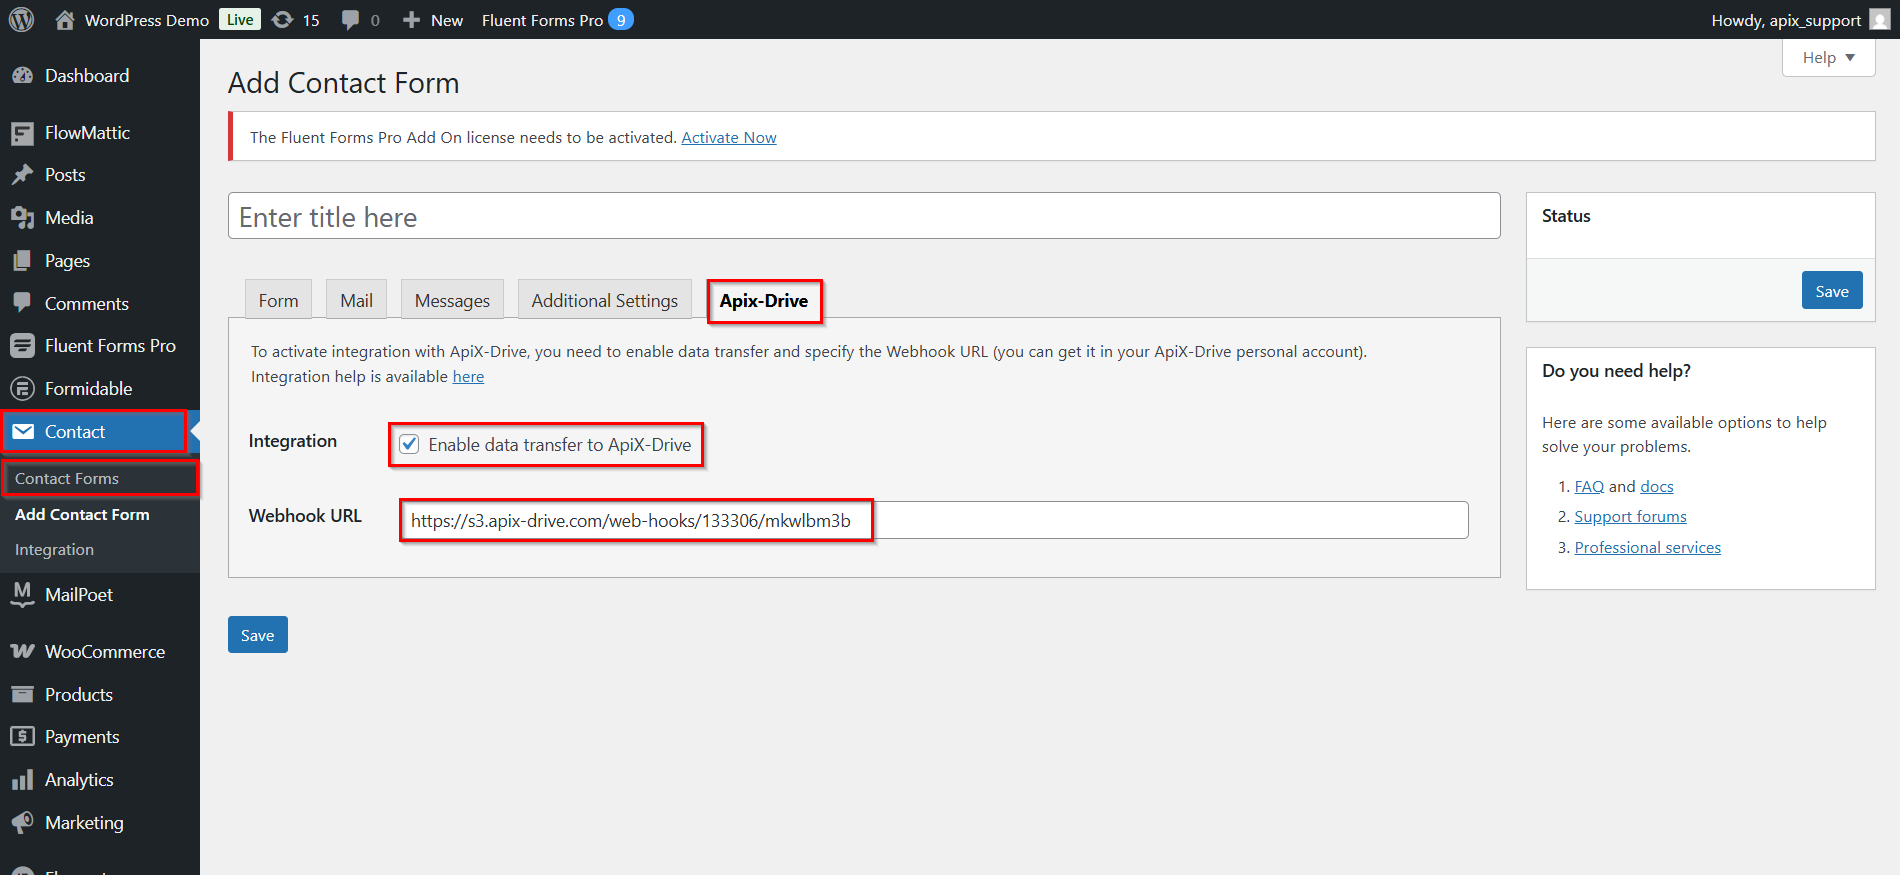The image size is (1900, 875).
Task: Open the Formidable menu label
Action: [x=88, y=389]
